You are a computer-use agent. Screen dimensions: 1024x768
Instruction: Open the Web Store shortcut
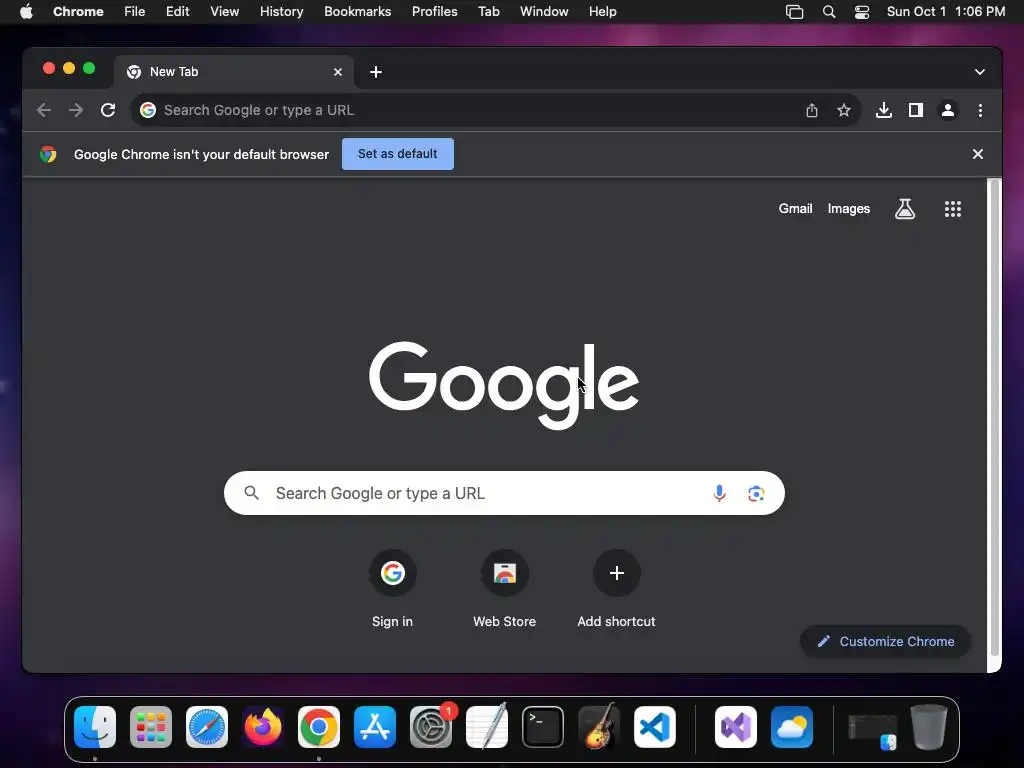[x=504, y=589]
